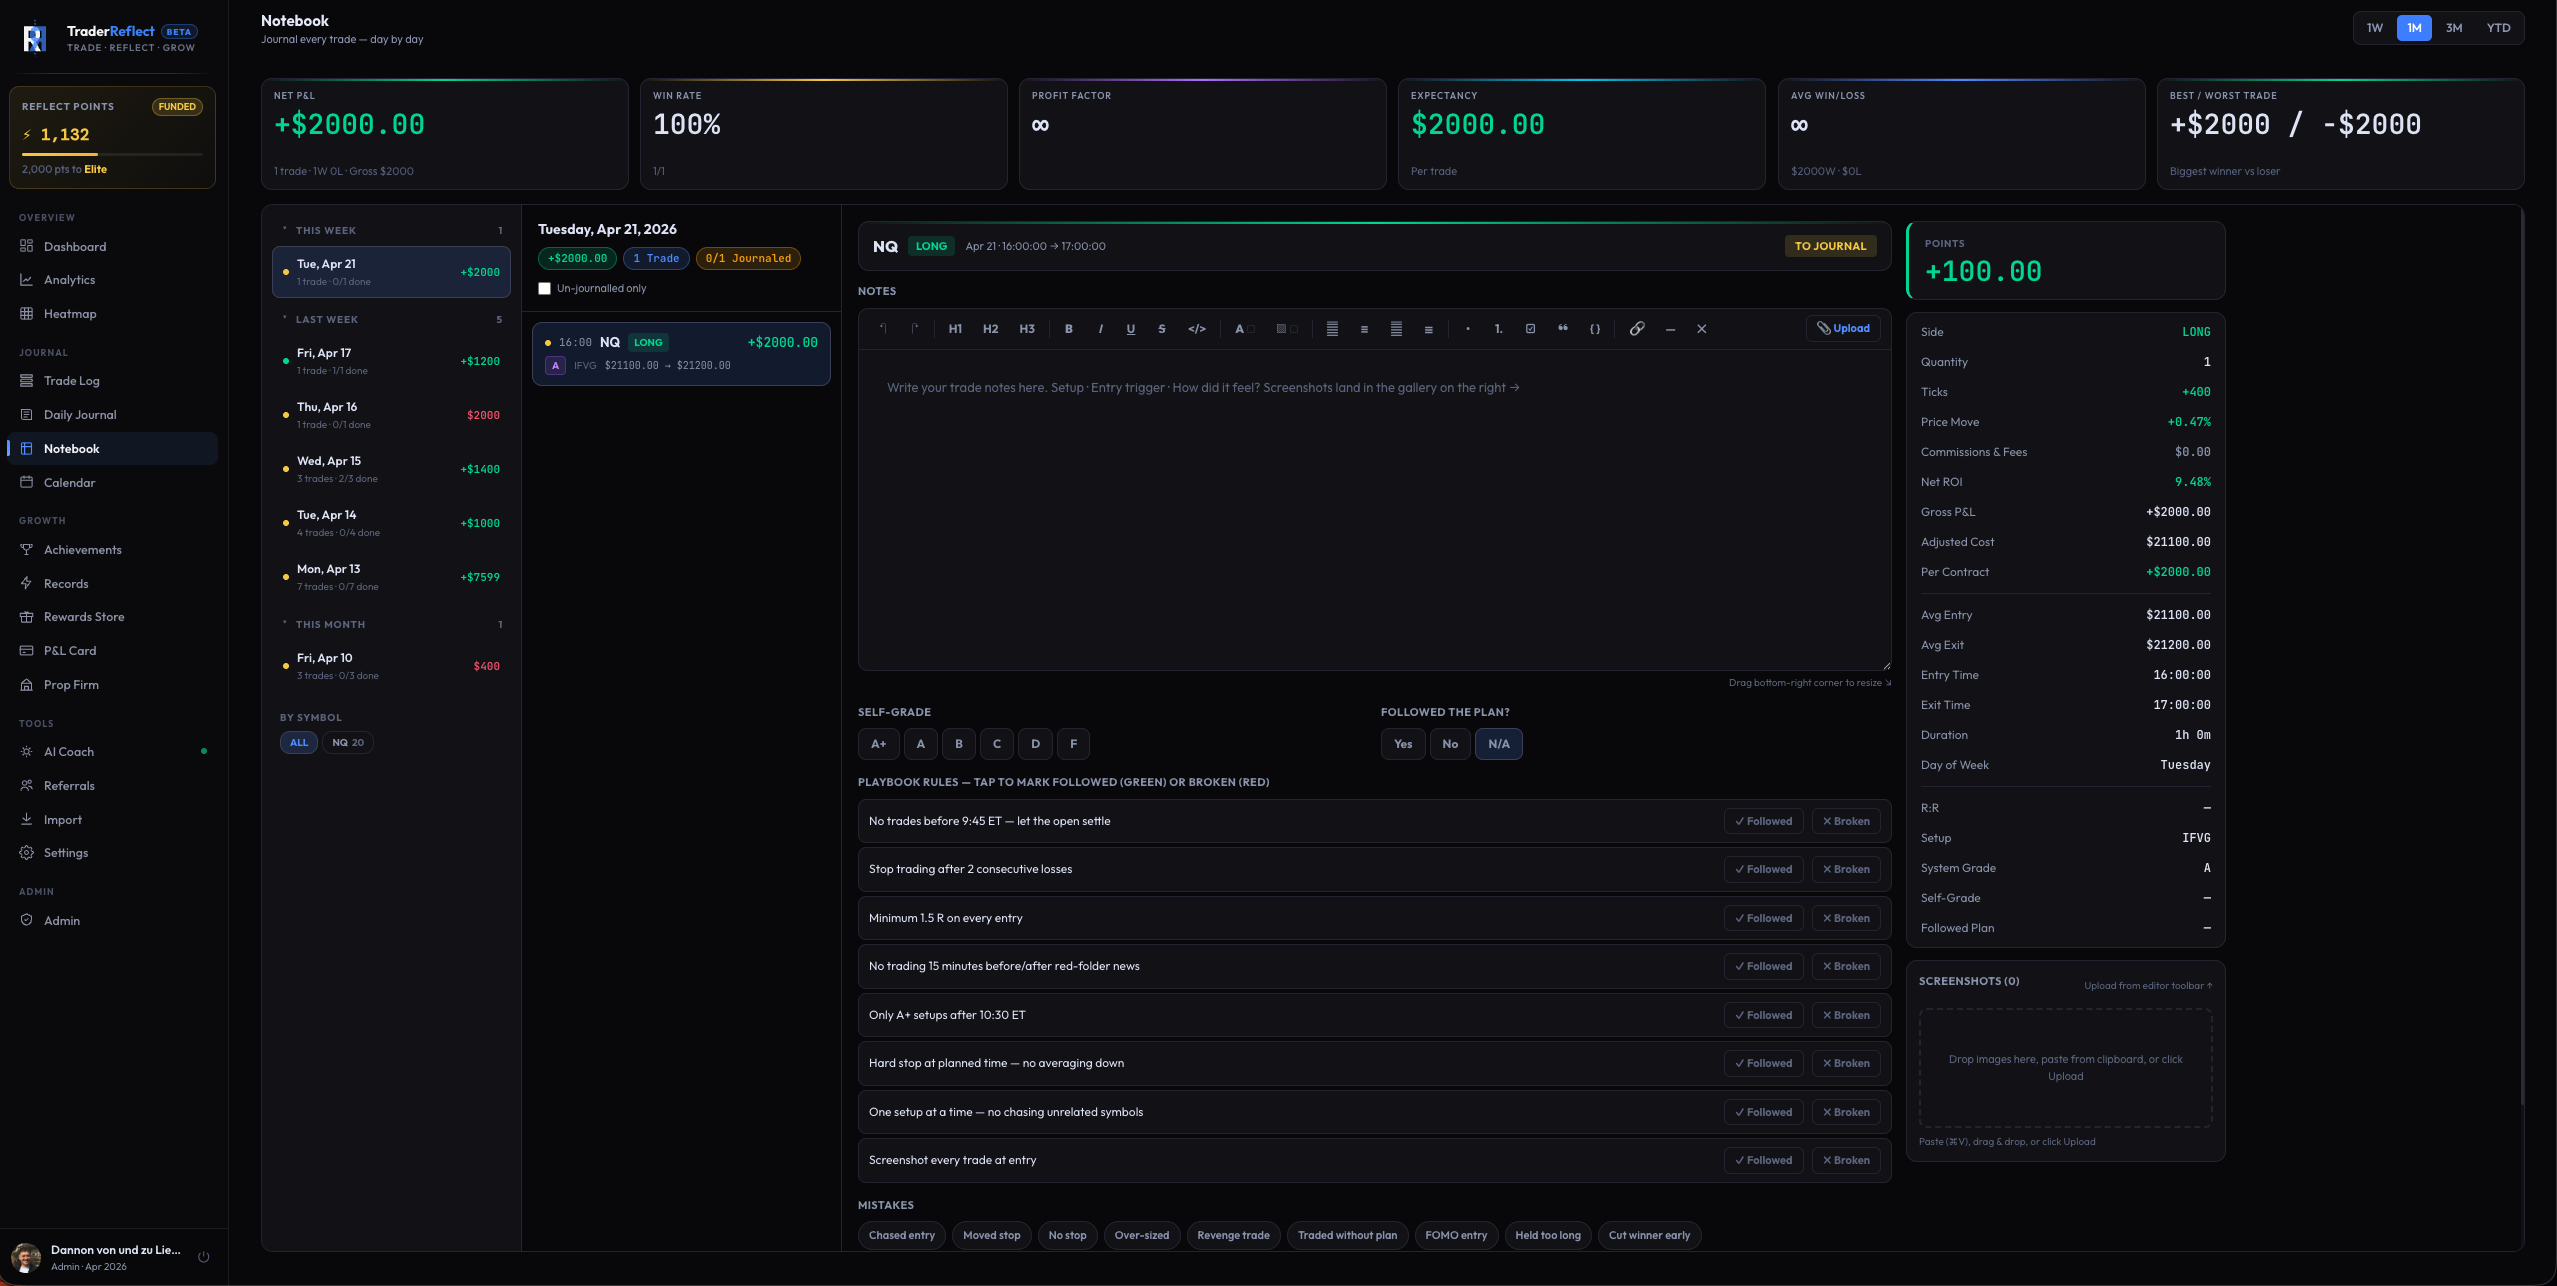
Task: Switch range to 1W tab
Action: coord(2375,28)
